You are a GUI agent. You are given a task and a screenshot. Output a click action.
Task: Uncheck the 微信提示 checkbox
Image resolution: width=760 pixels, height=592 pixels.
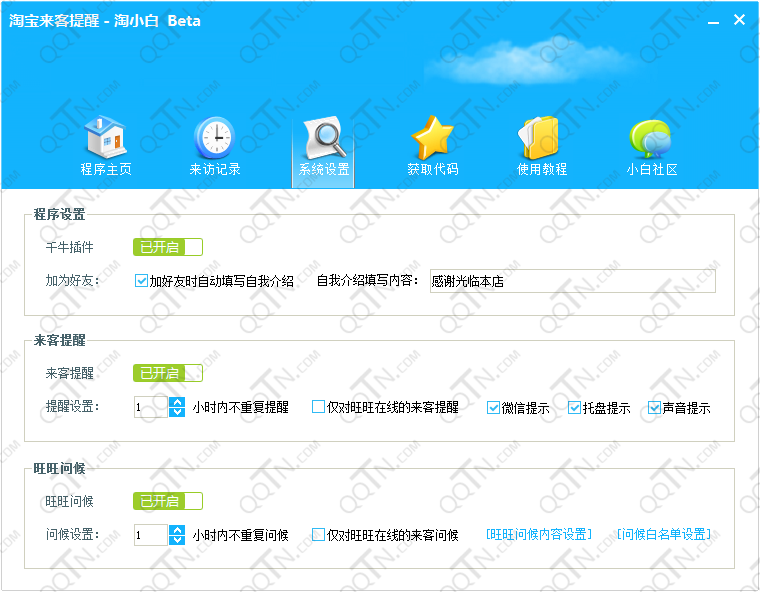coord(495,408)
